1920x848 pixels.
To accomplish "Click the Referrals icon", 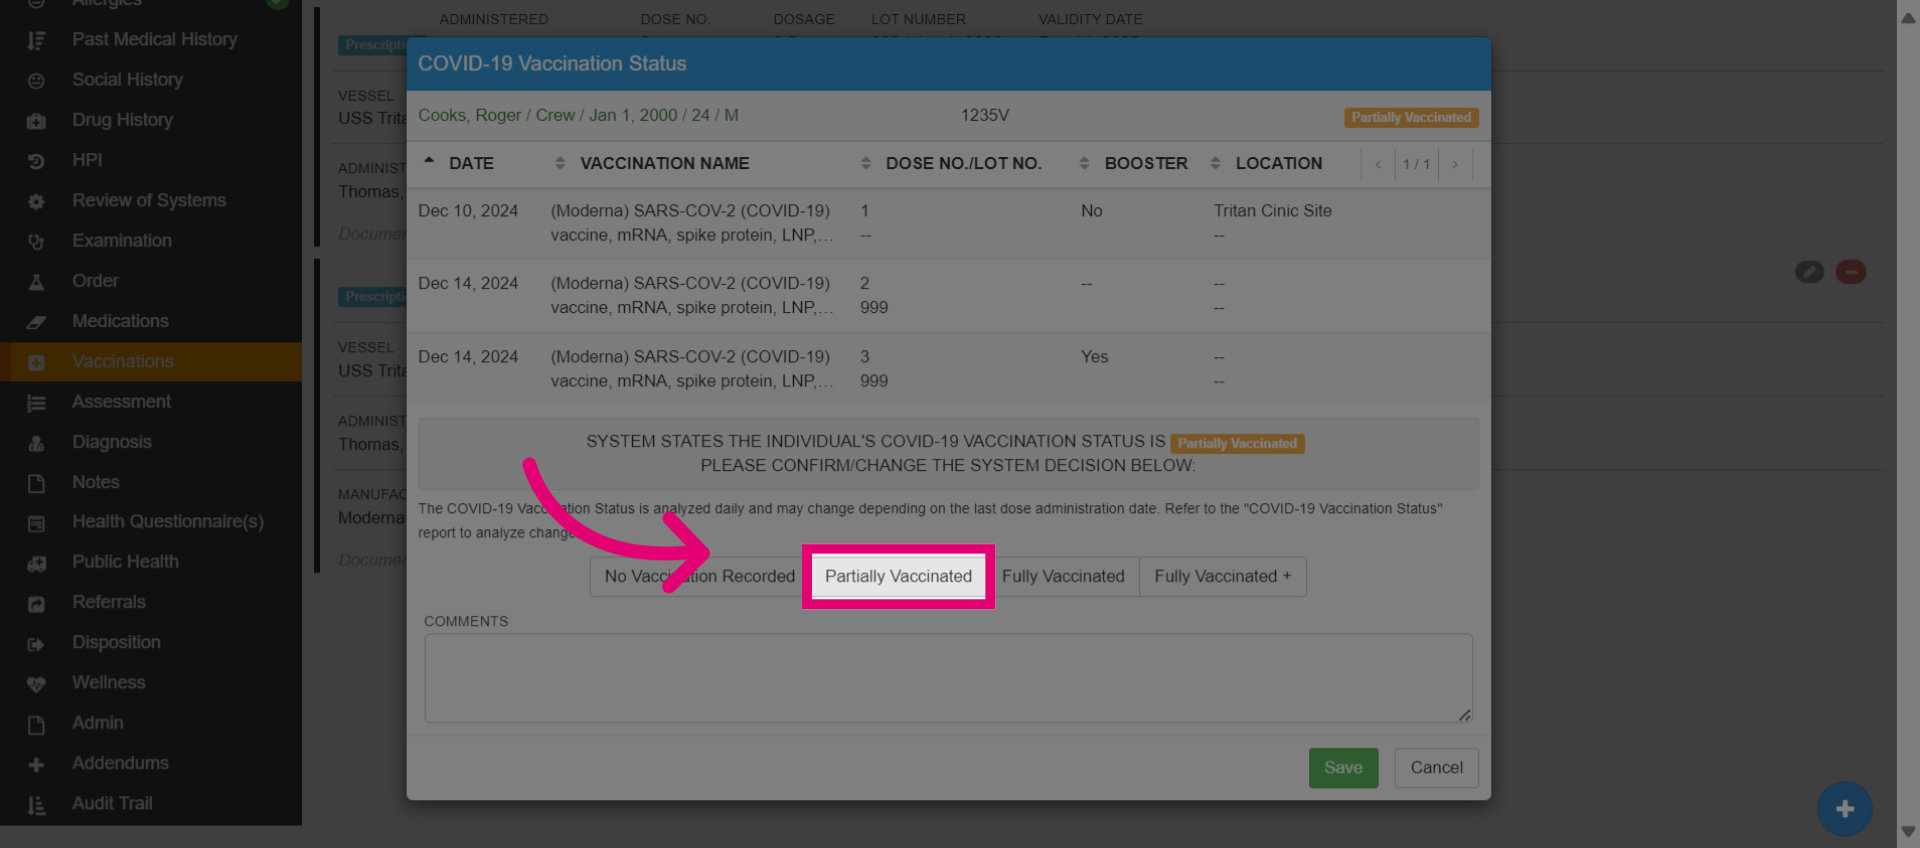I will pos(36,602).
